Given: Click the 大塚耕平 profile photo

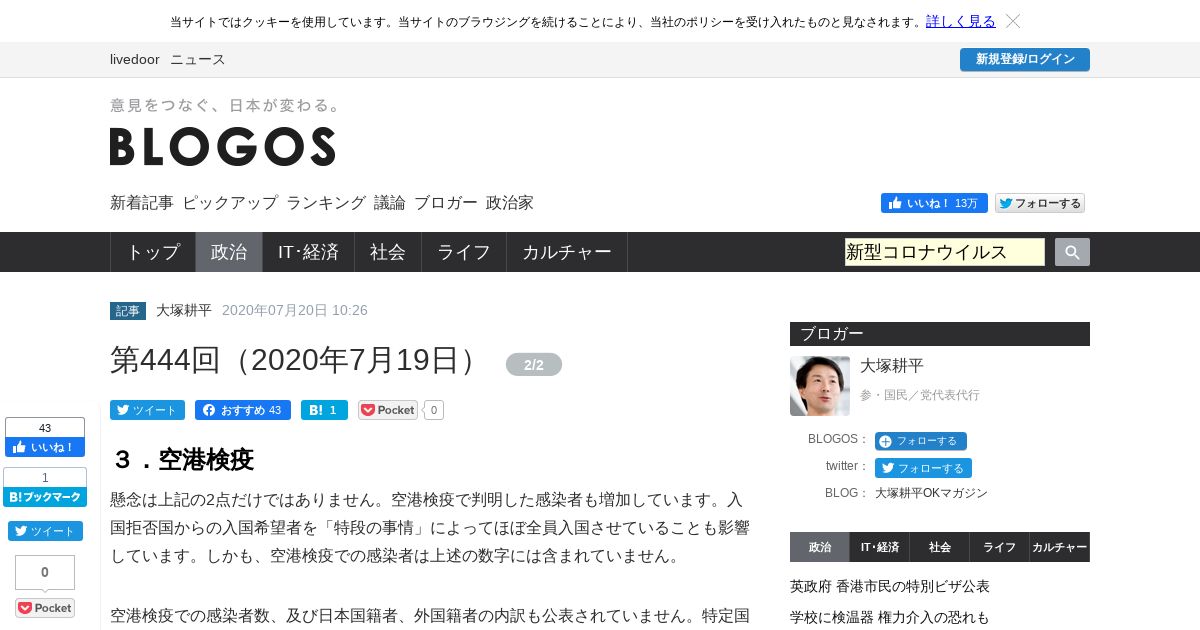Looking at the screenshot, I should tap(820, 386).
